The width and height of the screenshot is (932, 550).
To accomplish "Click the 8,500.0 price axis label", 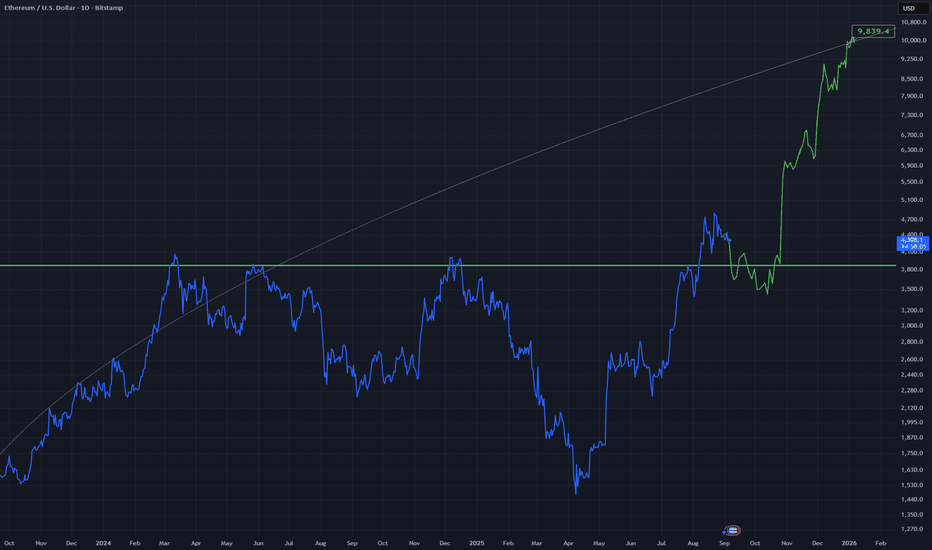I will pos(912,78).
